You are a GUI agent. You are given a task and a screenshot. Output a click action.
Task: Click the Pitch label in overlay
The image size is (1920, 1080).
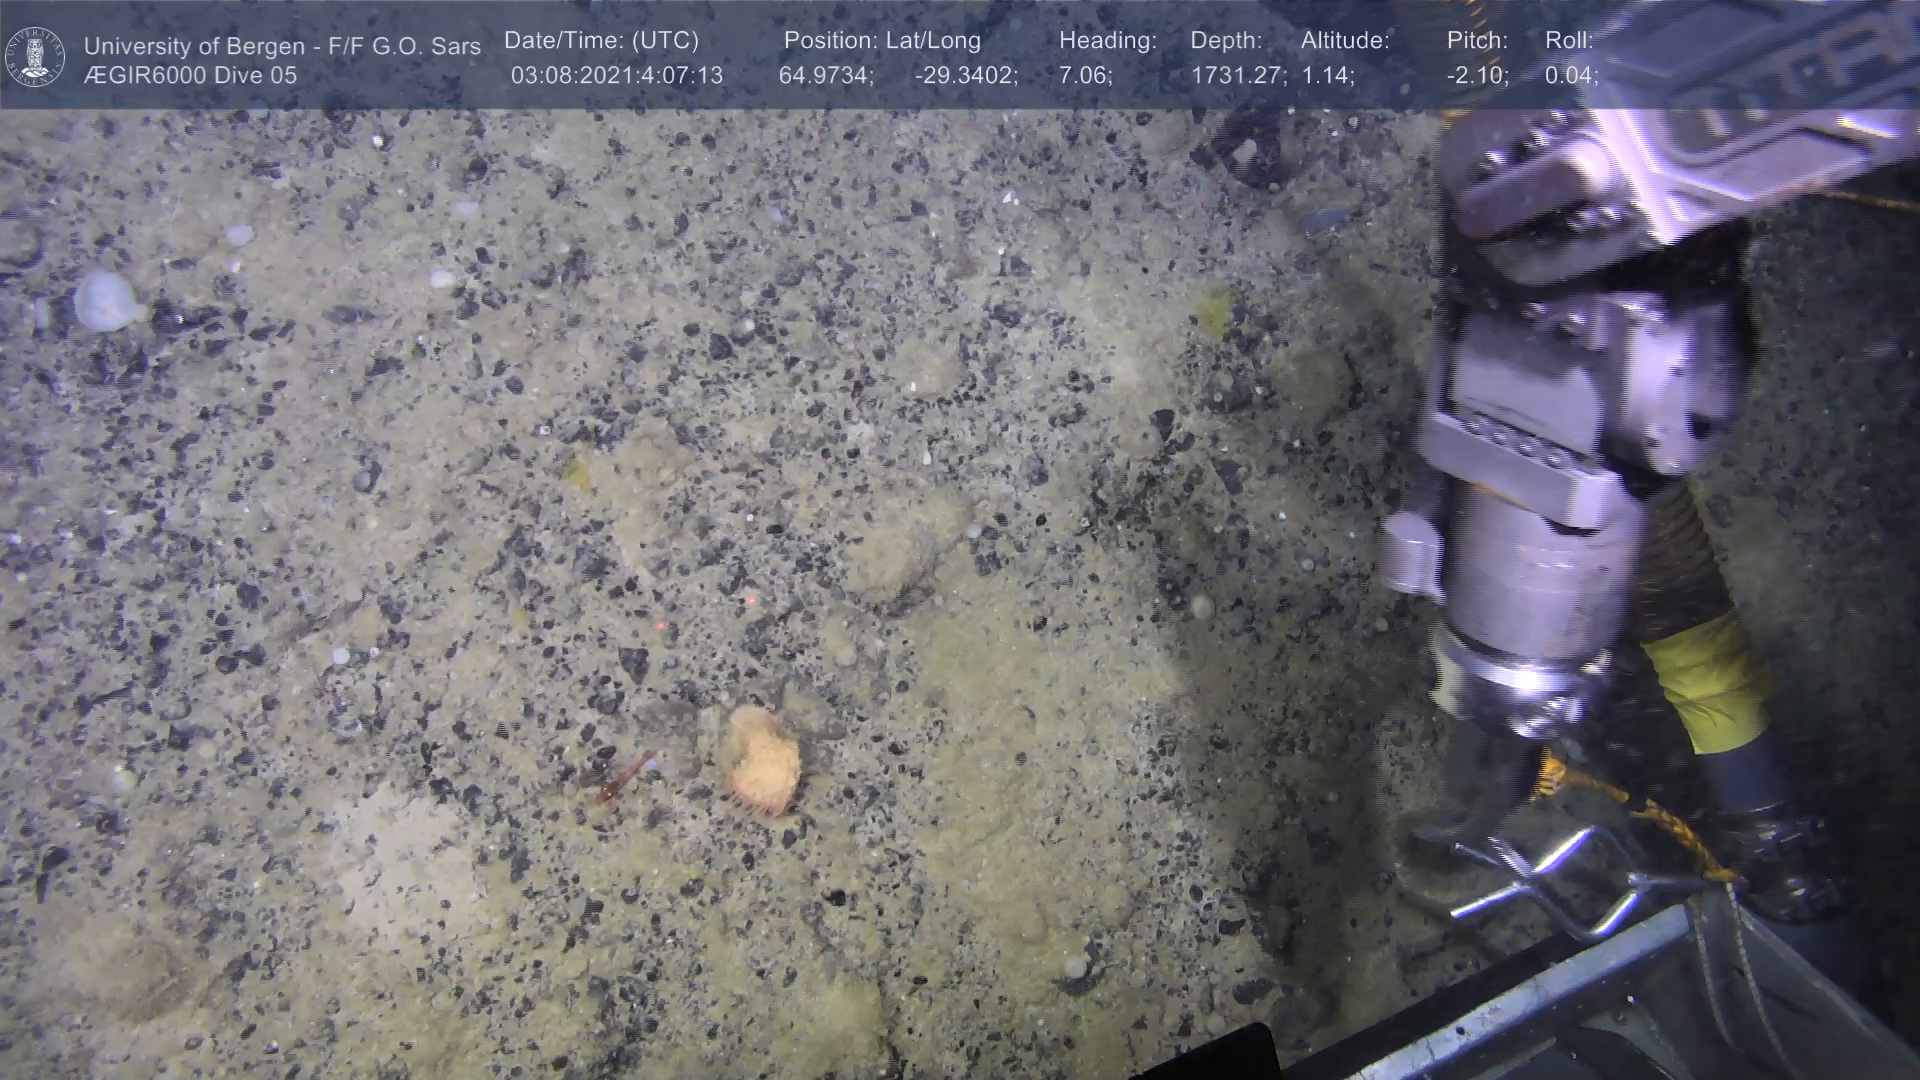coord(1477,41)
